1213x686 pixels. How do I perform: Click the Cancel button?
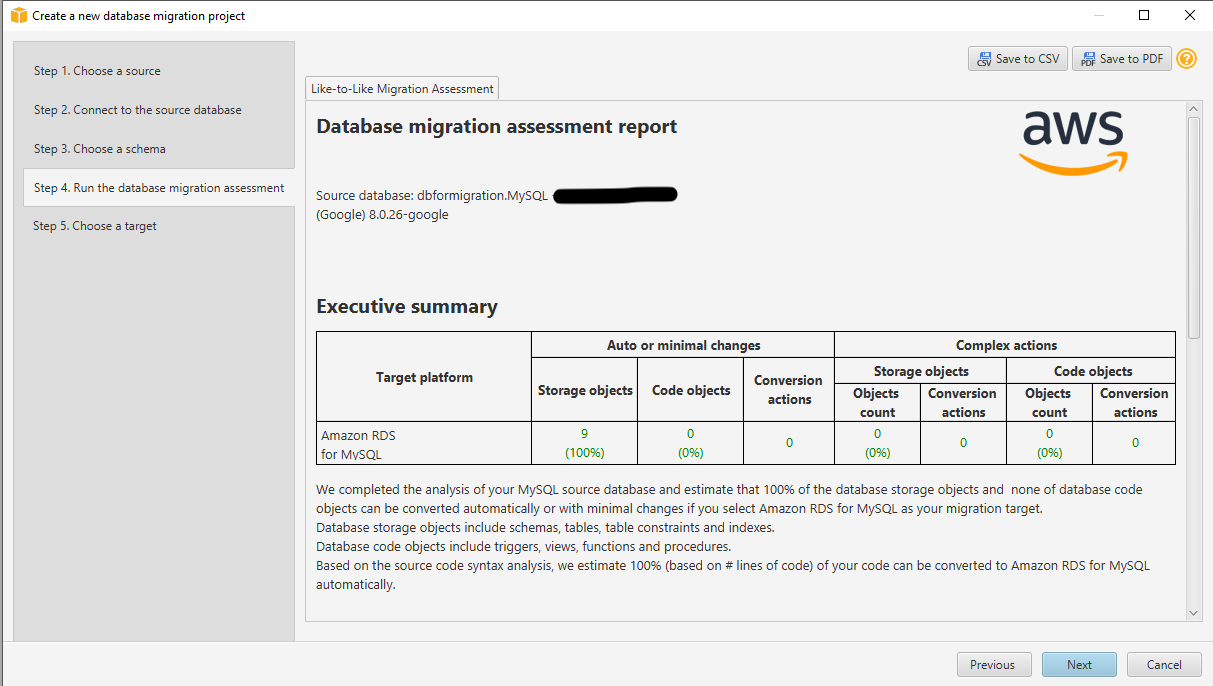coord(1164,665)
